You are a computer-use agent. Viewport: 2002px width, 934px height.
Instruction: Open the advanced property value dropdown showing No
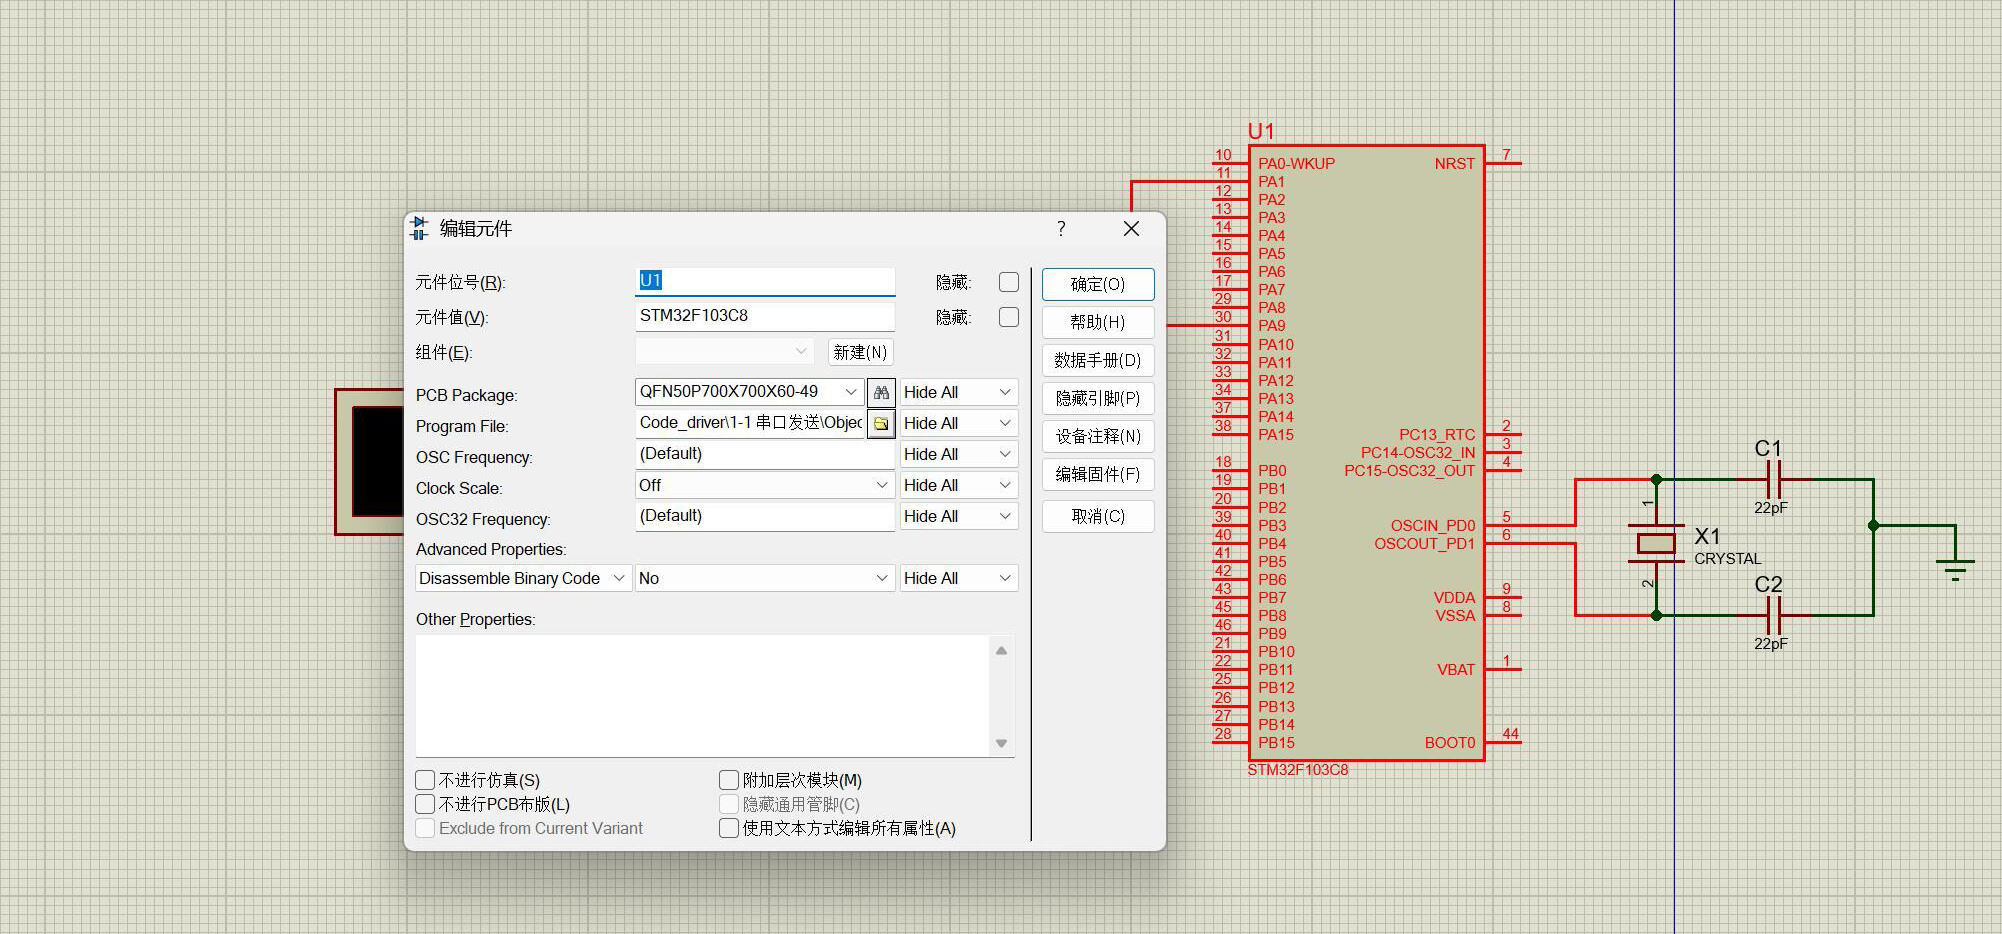(764, 578)
